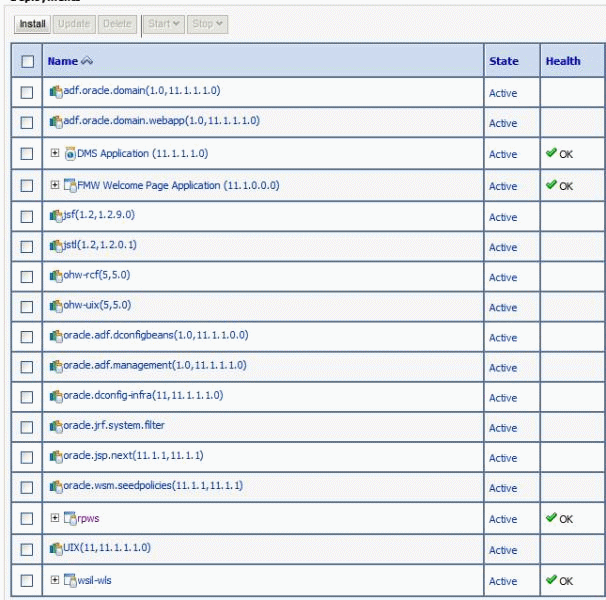Open the adf.oracle.domain.webapp(1.0,11.1.1.1.0) link

[x=162, y=121]
